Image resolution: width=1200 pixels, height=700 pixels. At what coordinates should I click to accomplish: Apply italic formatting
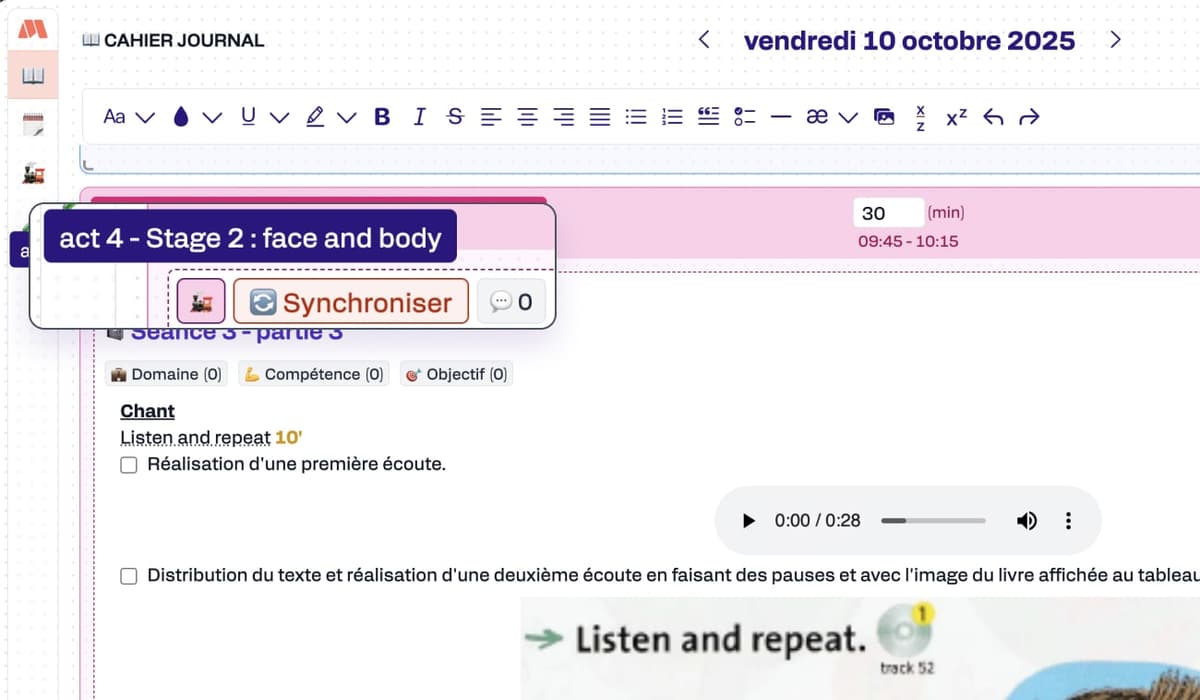point(419,117)
